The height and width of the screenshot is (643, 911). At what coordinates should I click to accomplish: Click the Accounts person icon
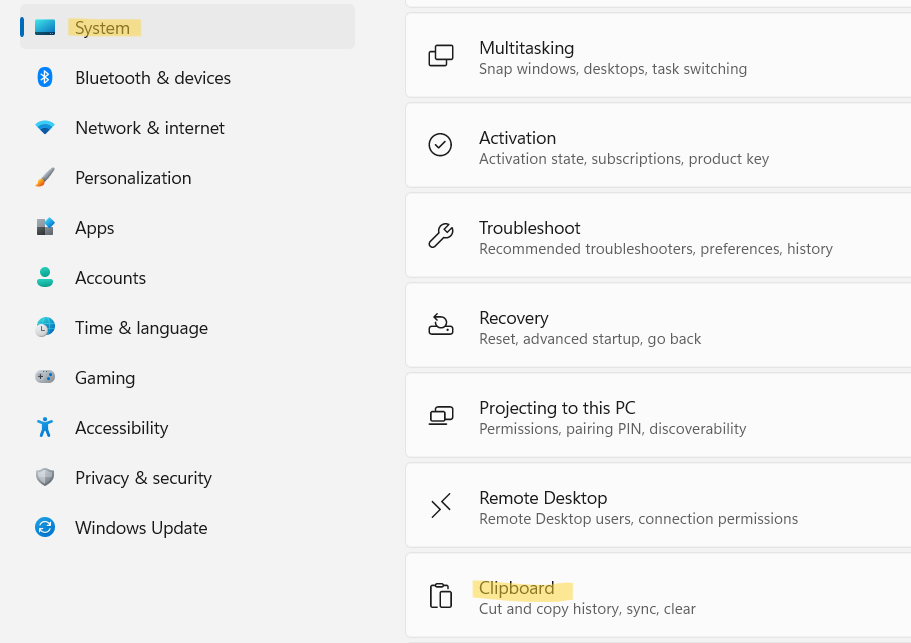point(45,278)
